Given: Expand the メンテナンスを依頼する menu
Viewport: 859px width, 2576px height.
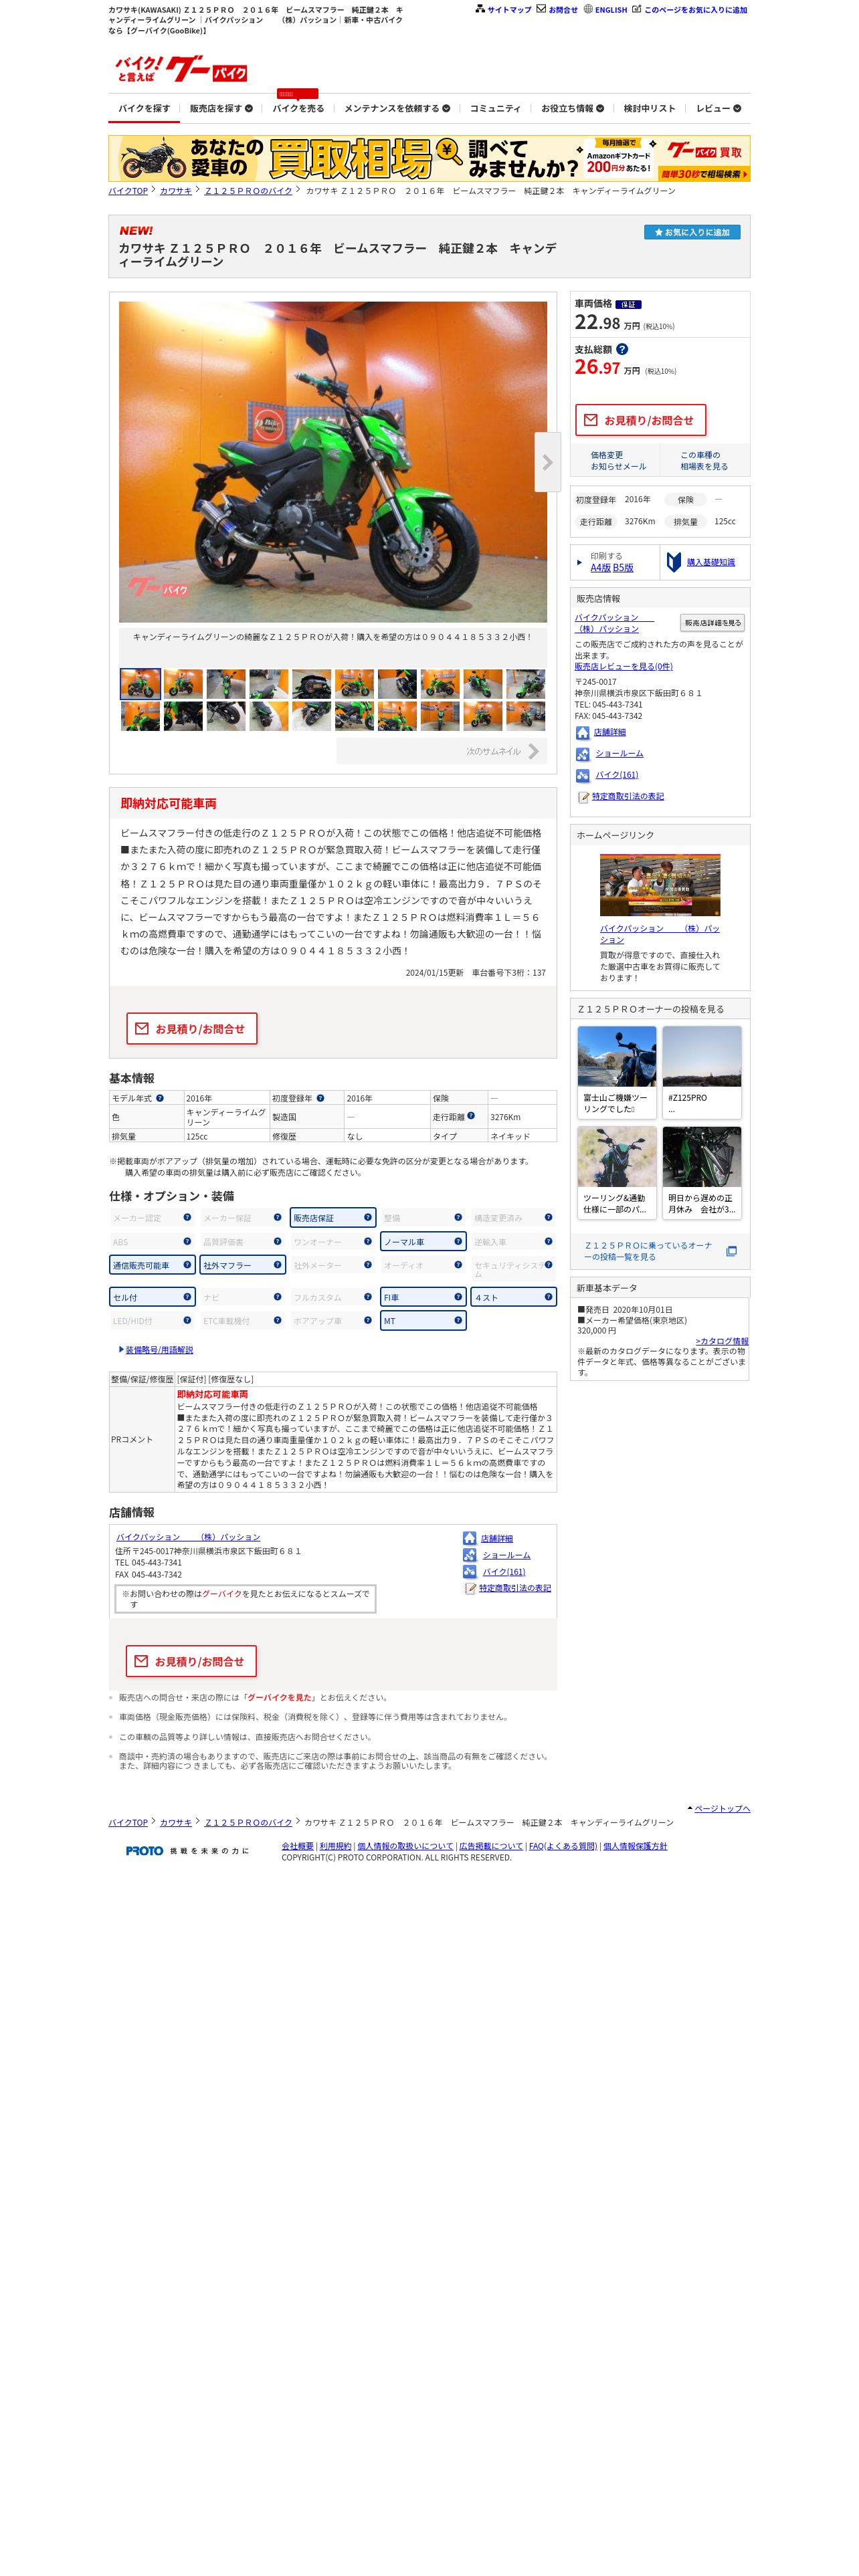Looking at the screenshot, I should pos(397,108).
